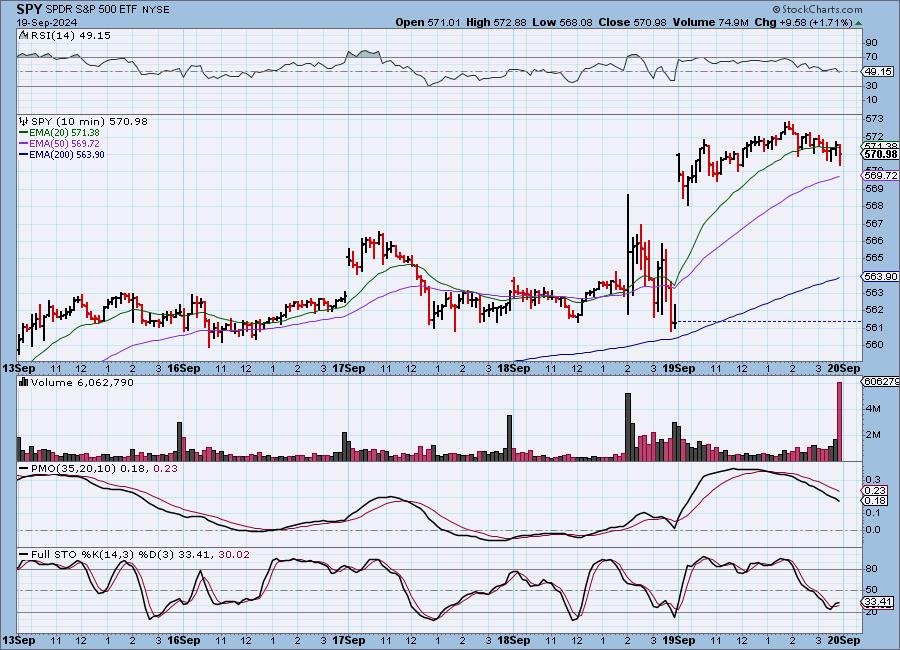Viewport: 900px width, 650px height.
Task: Click the SPY ticker symbol in the header
Action: (x=29, y=9)
